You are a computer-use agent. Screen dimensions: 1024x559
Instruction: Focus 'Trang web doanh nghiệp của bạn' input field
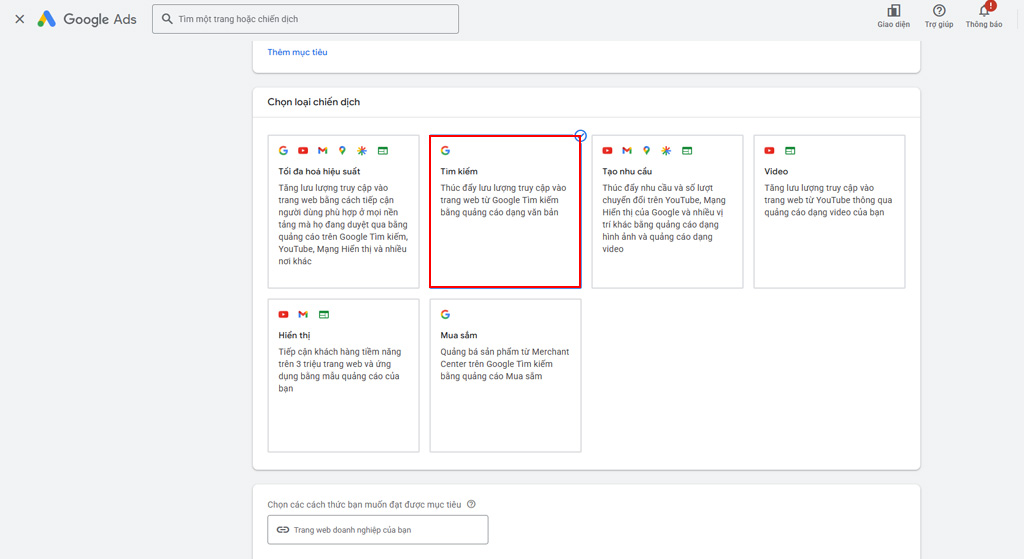[x=377, y=530]
